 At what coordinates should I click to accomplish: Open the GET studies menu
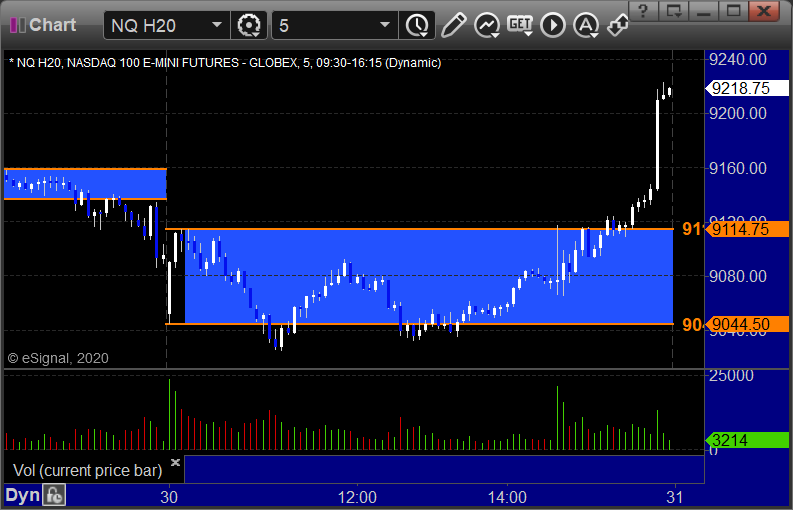[x=520, y=25]
